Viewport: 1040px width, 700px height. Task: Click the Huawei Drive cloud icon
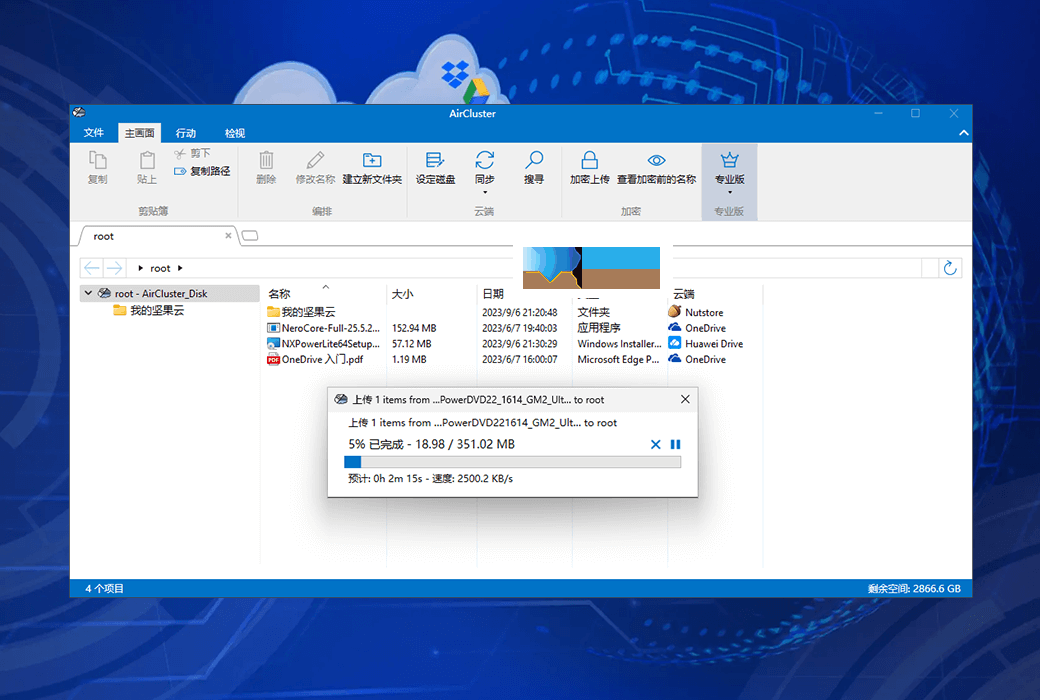pyautogui.click(x=675, y=343)
